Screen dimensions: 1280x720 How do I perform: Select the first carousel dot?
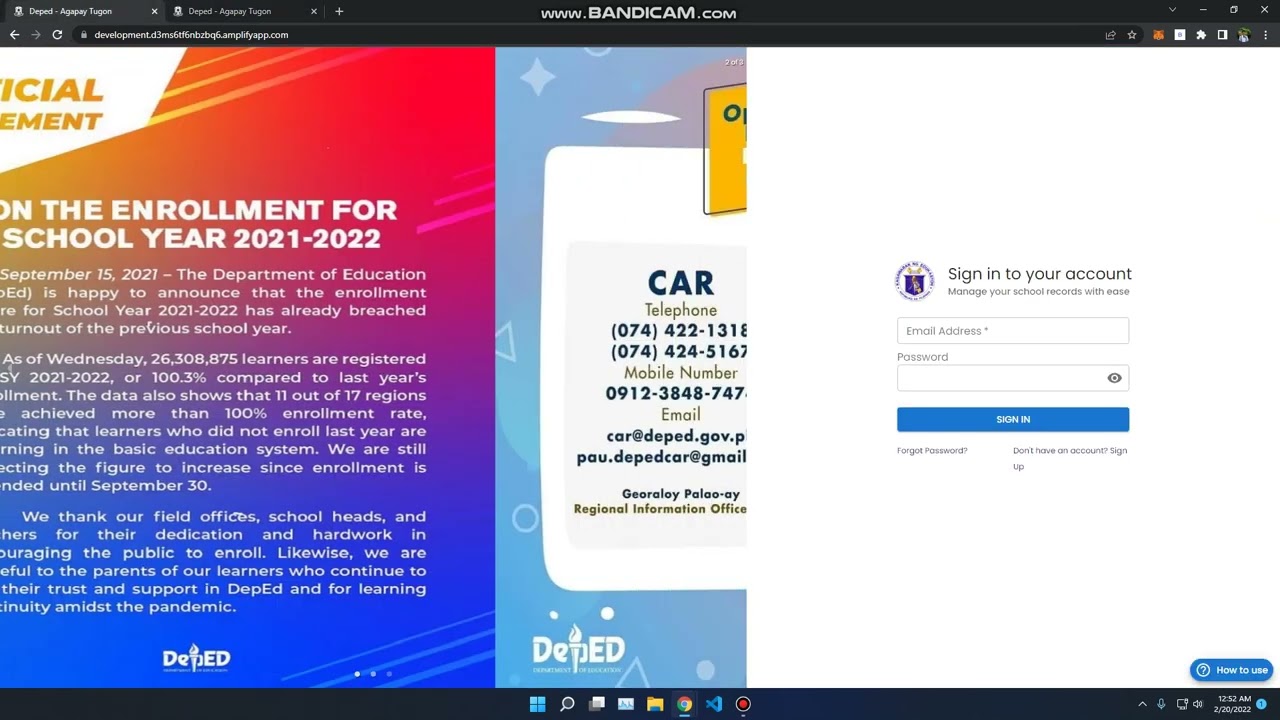coord(357,674)
